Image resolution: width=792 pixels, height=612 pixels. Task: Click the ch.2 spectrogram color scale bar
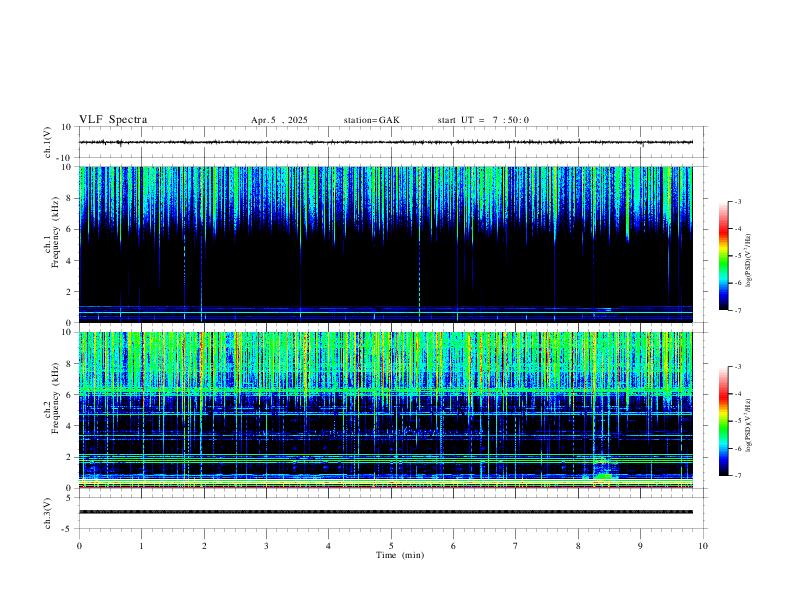(723, 421)
